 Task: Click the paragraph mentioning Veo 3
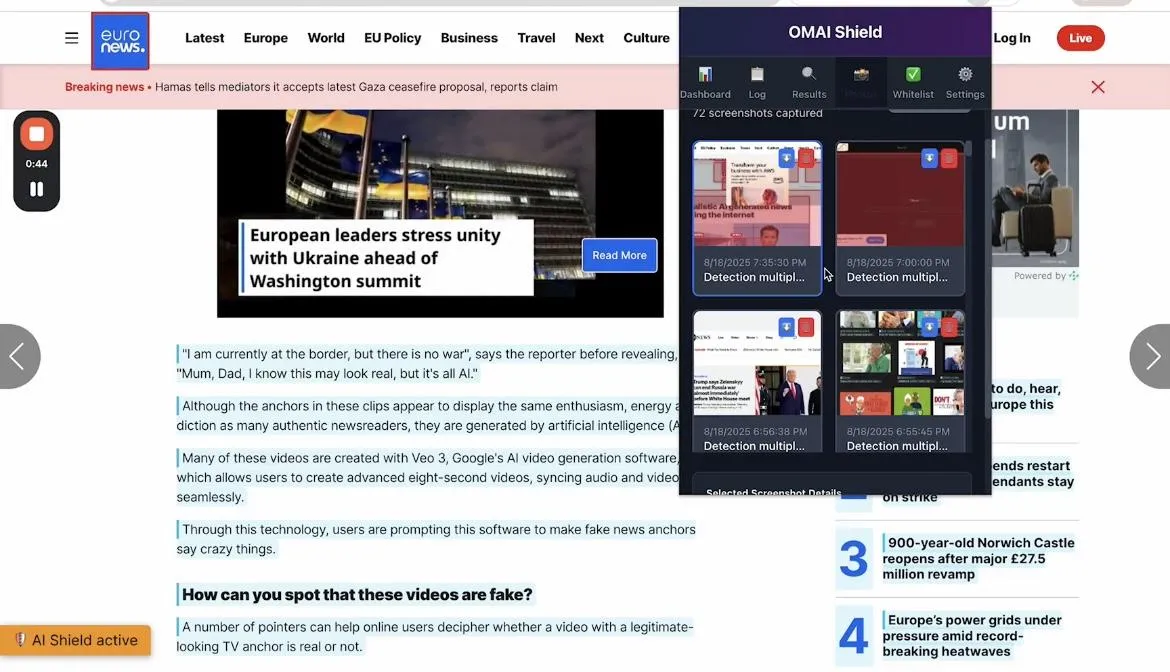click(428, 477)
